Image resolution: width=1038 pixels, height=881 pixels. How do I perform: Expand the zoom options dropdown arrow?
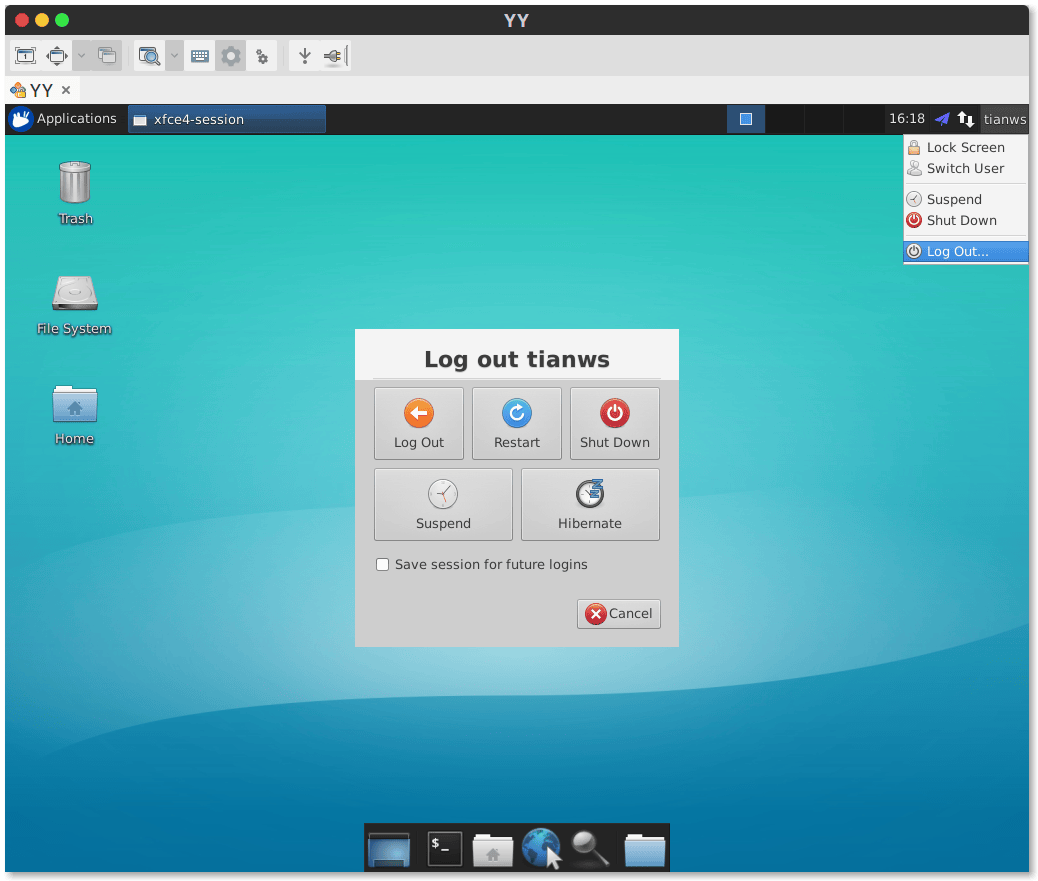click(x=174, y=56)
